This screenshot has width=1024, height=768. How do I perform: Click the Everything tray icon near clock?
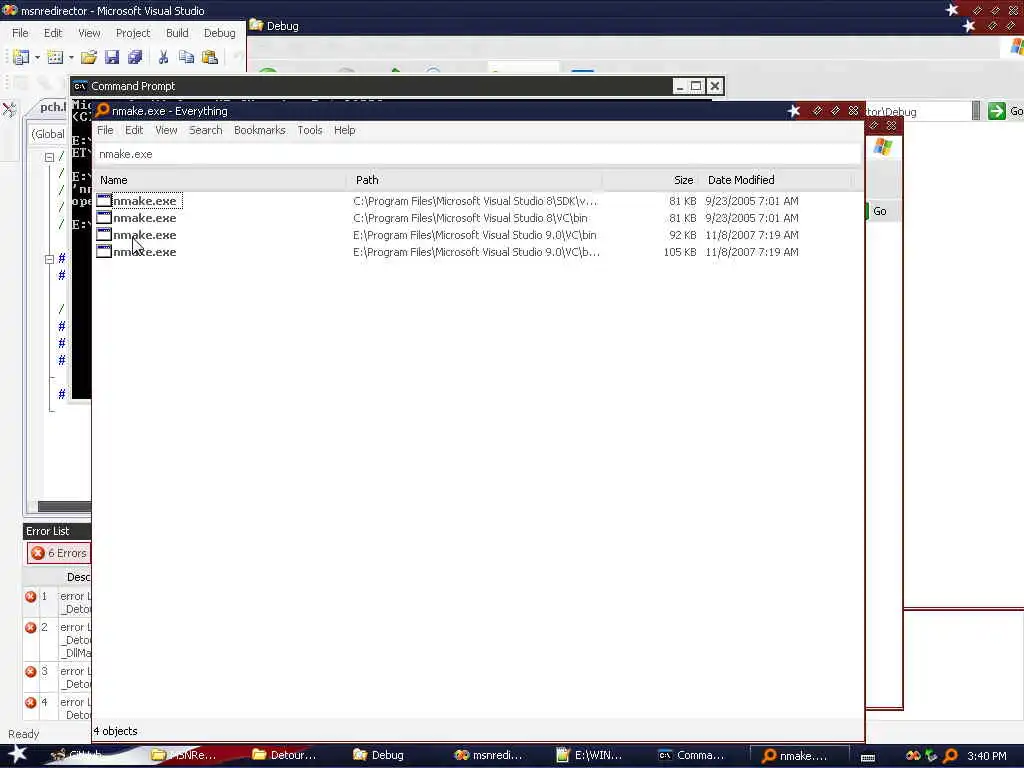950,756
